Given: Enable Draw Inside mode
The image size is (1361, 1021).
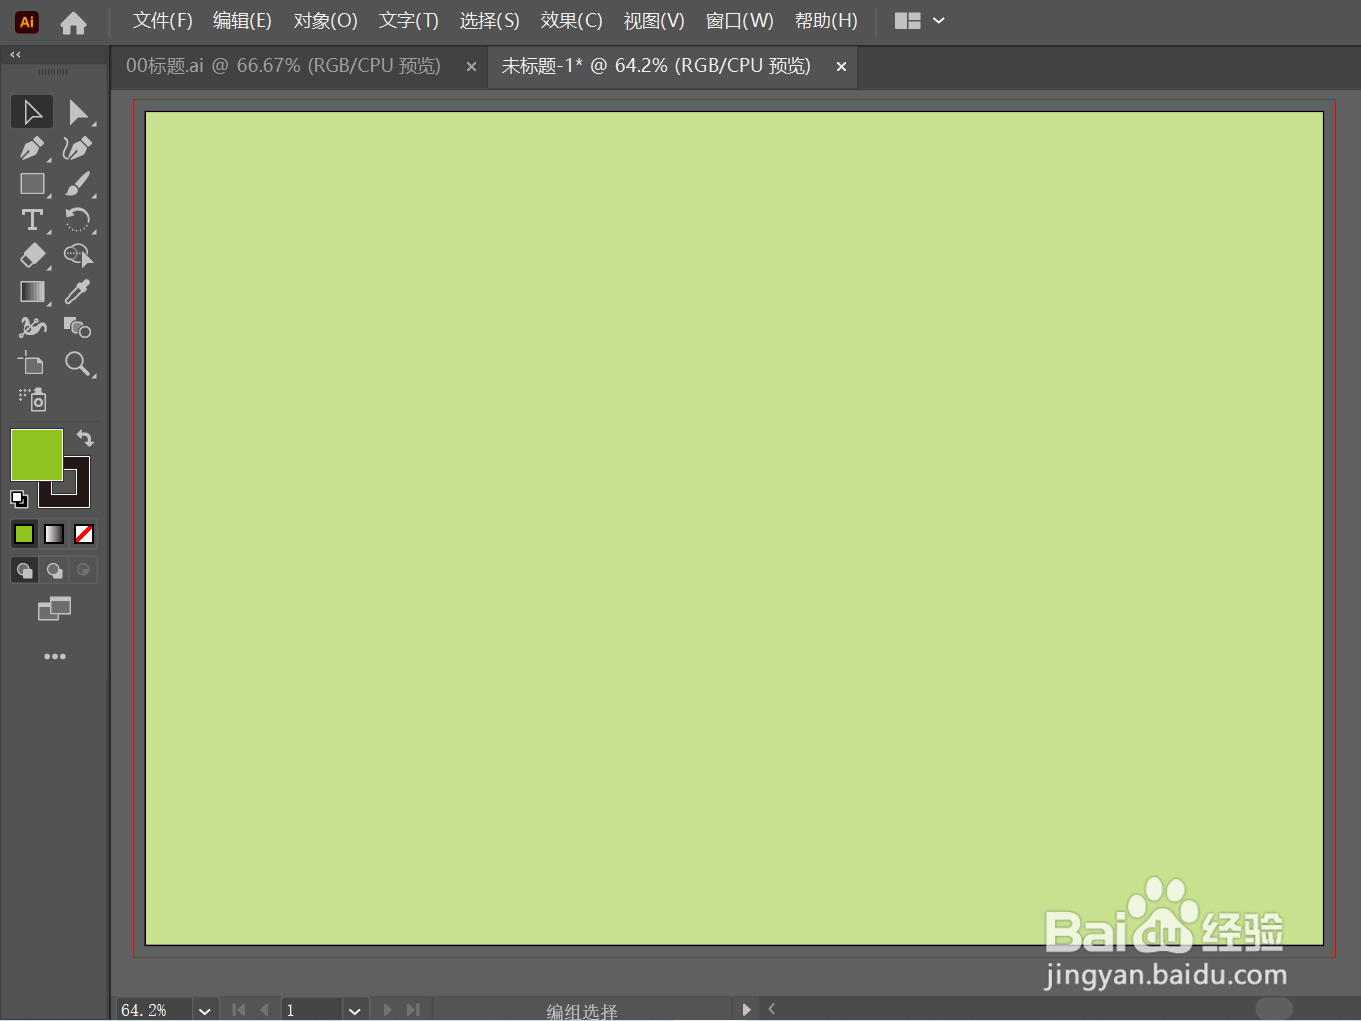Looking at the screenshot, I should pyautogui.click(x=84, y=570).
